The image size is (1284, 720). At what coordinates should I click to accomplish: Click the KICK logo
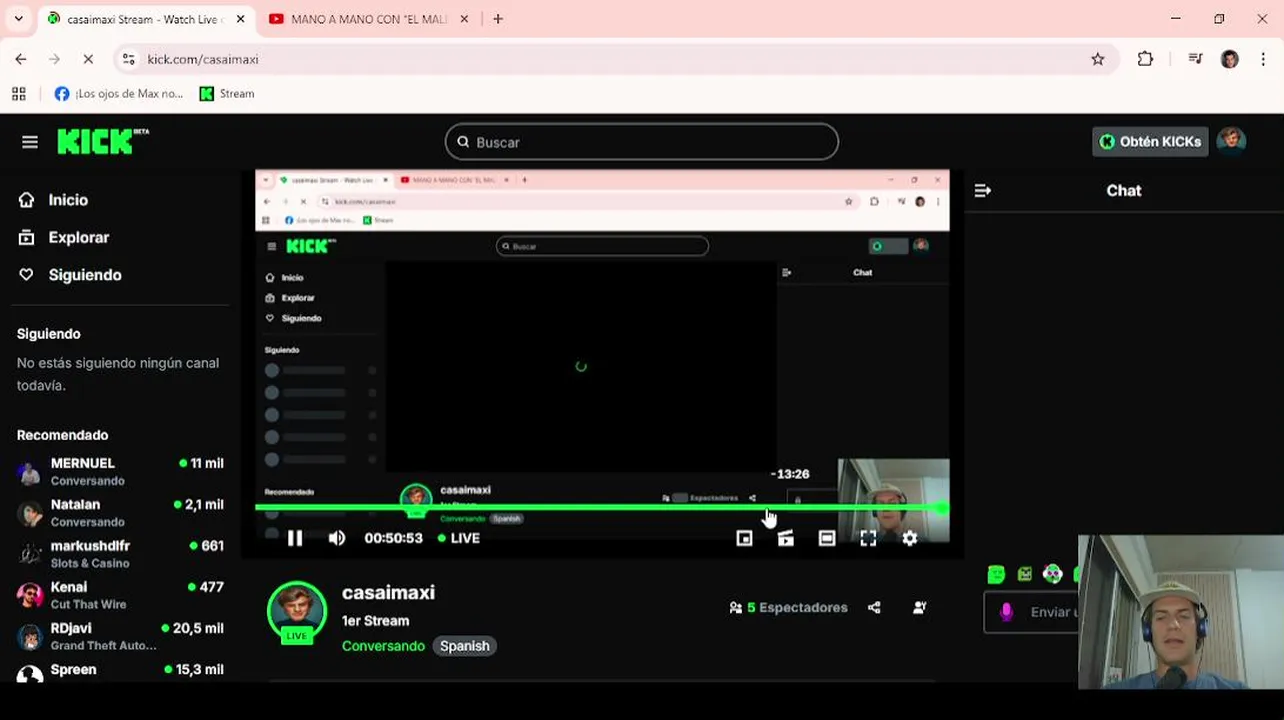click(x=102, y=142)
